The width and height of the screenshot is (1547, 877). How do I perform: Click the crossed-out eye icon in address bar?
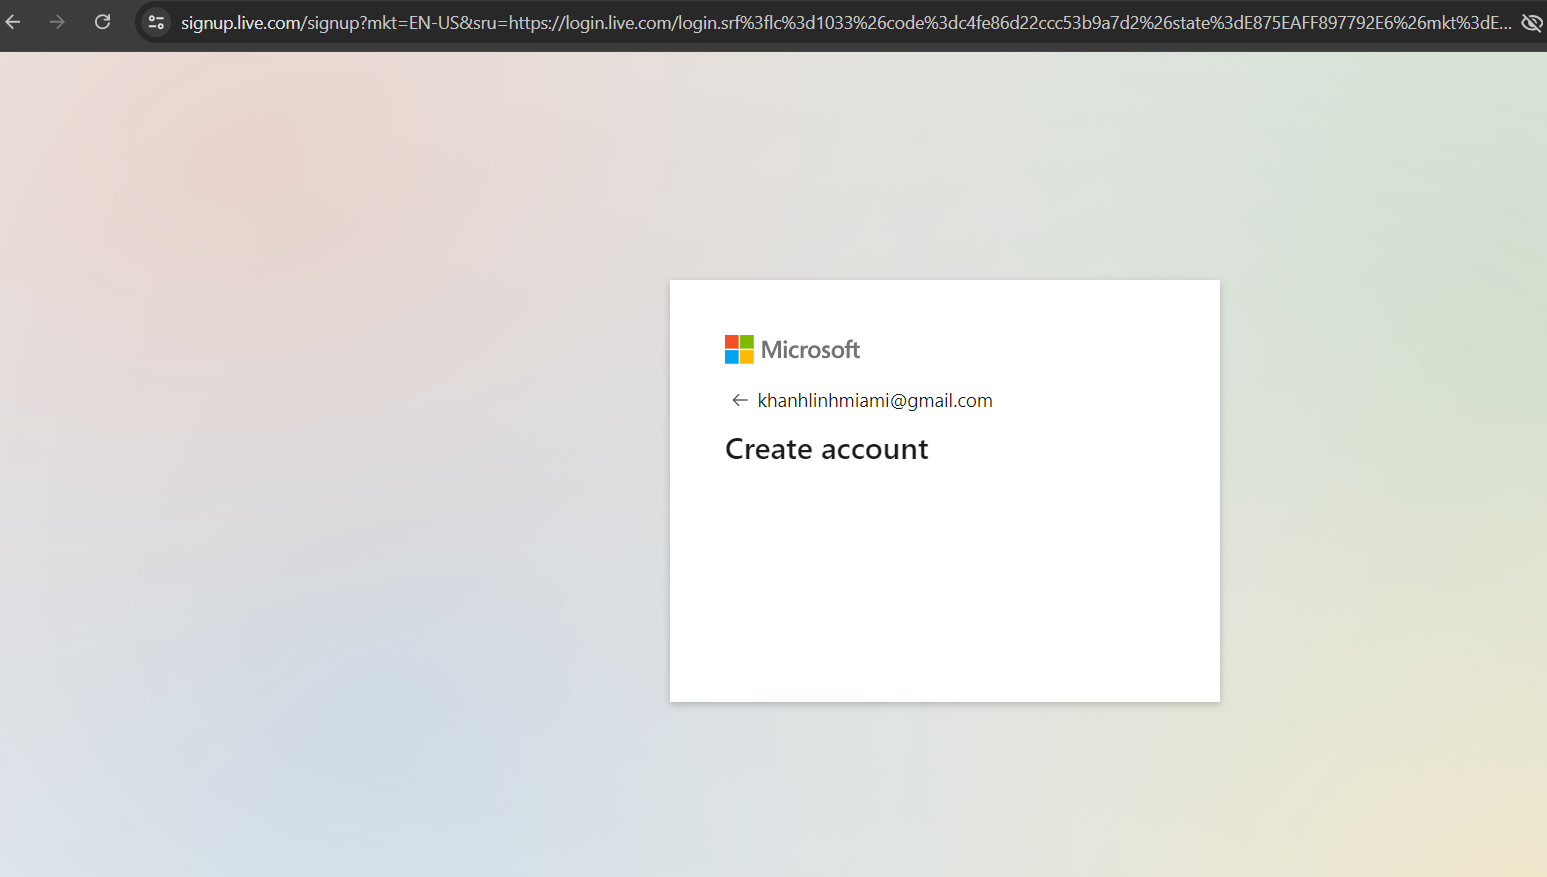pyautogui.click(x=1531, y=22)
